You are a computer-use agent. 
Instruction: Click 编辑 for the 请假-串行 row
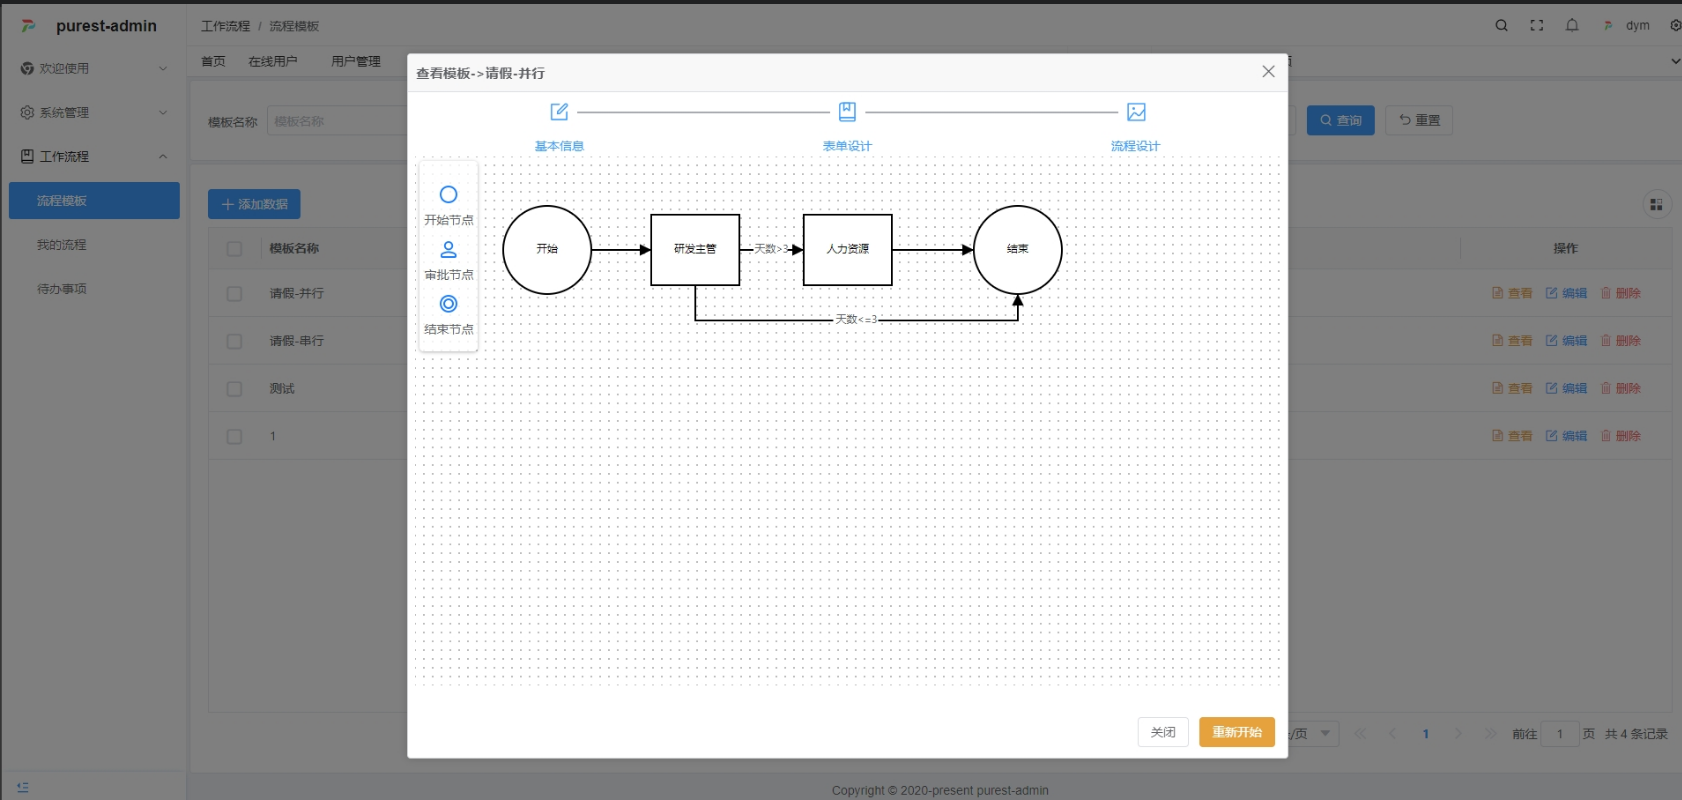(x=1567, y=341)
